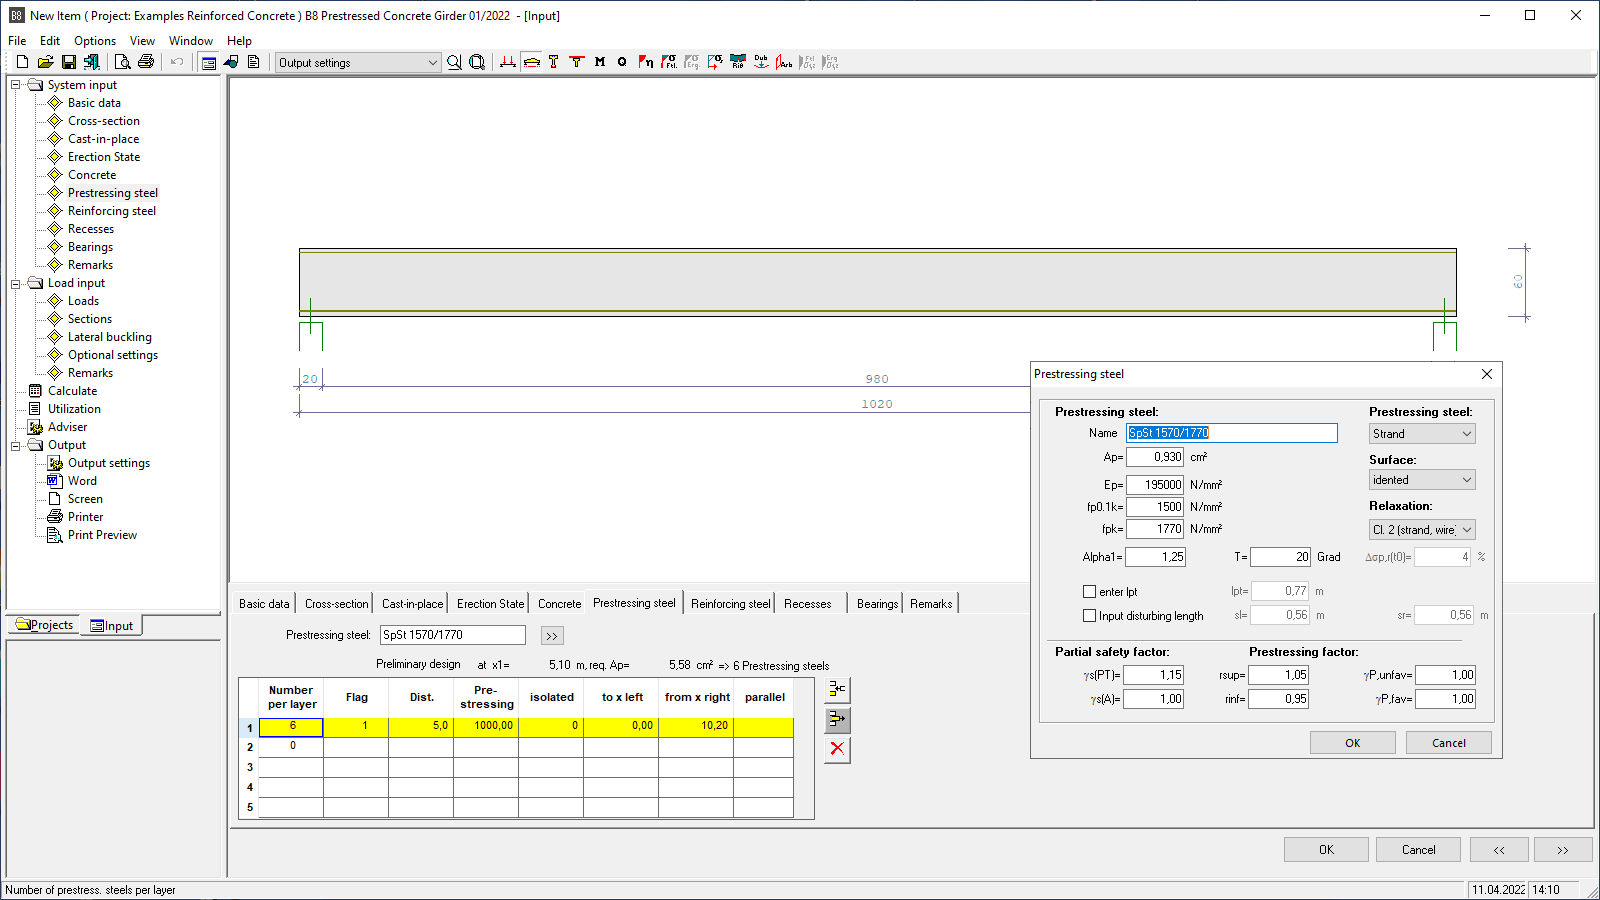Select 'Erection State' in the tree
Image resolution: width=1600 pixels, height=900 pixels.
point(104,157)
